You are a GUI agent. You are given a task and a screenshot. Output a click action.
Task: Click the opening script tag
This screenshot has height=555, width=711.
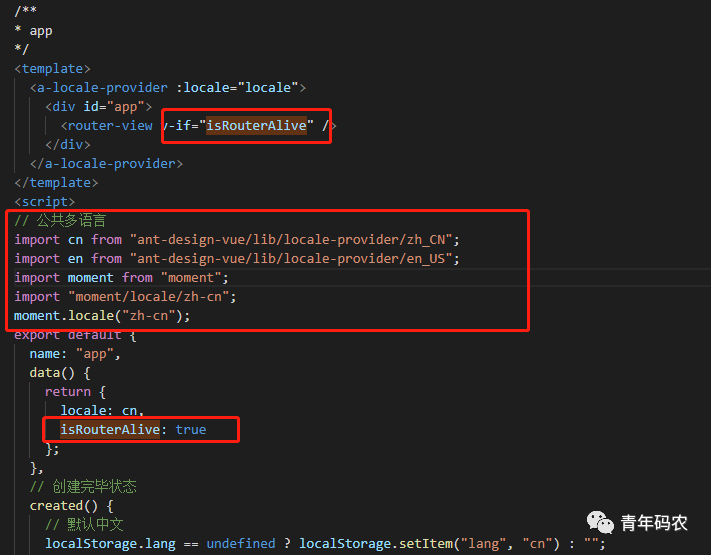click(x=45, y=202)
